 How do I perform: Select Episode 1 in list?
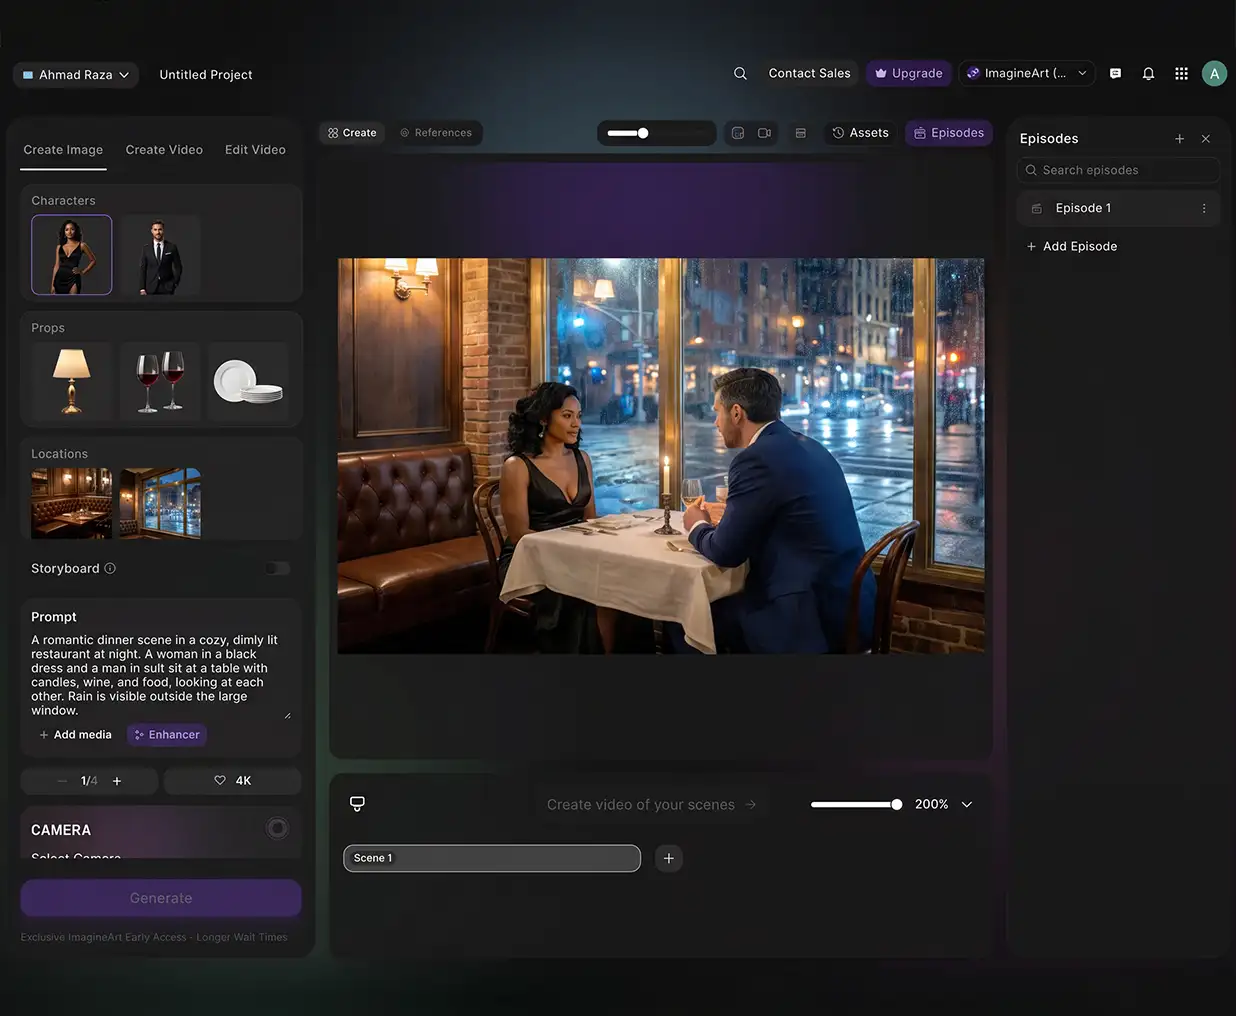click(1118, 208)
